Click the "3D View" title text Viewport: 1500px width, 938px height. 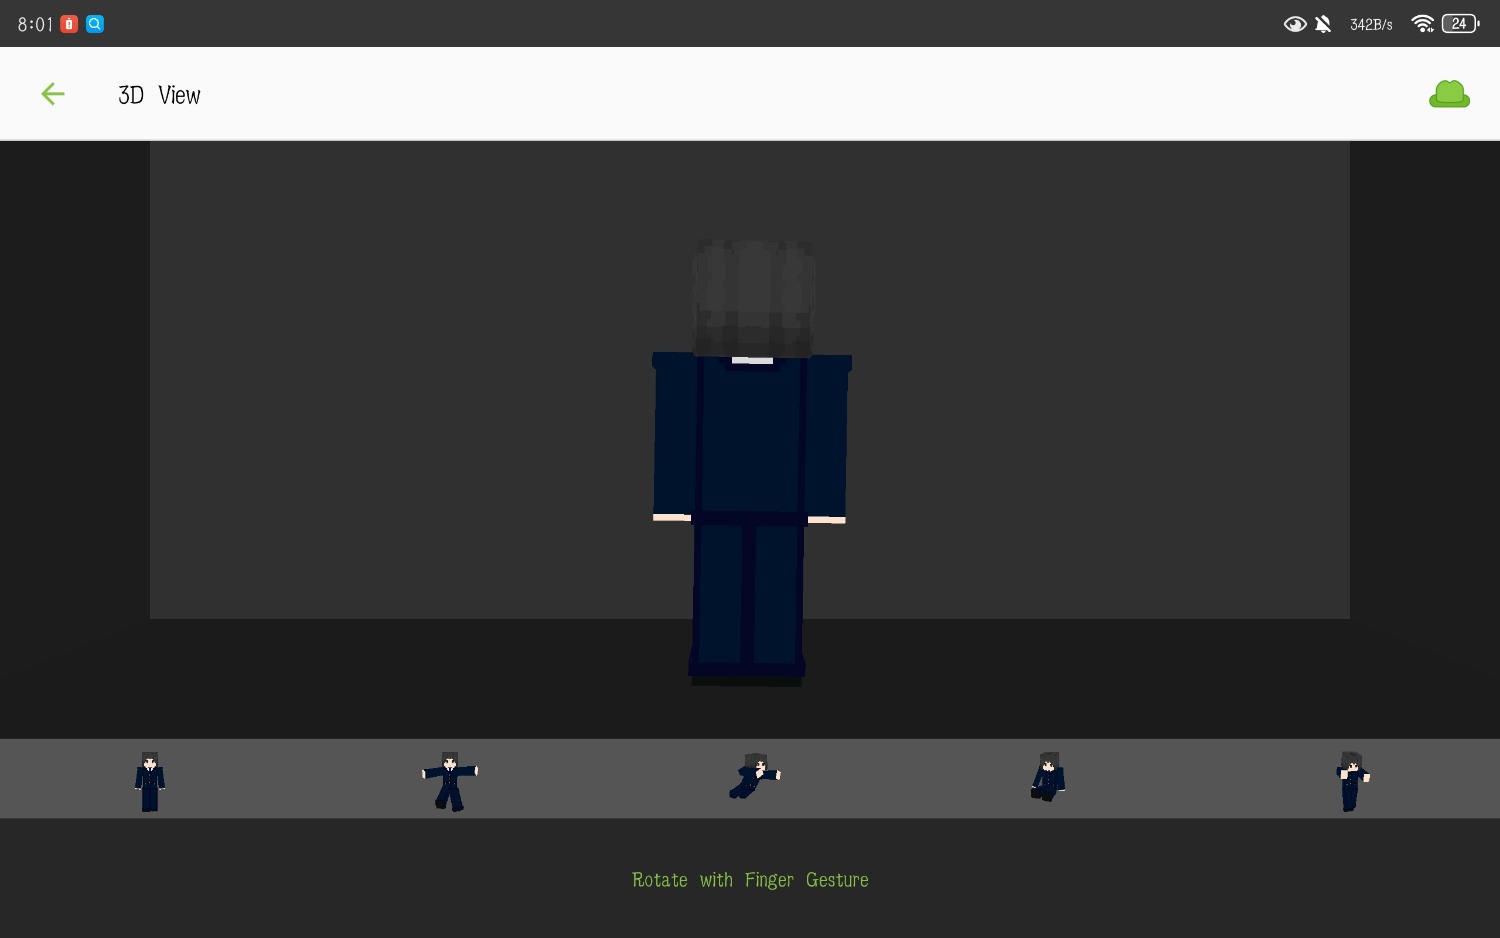[x=159, y=95]
